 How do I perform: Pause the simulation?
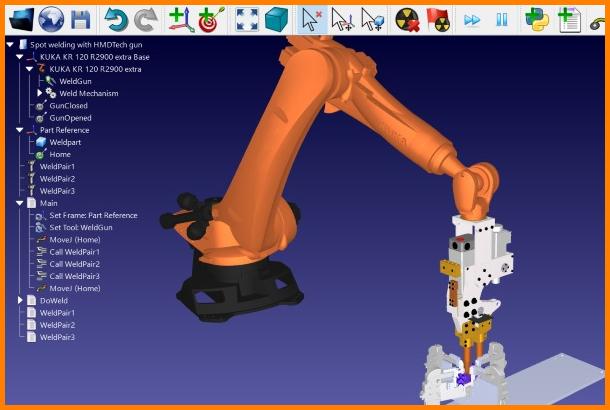(502, 19)
